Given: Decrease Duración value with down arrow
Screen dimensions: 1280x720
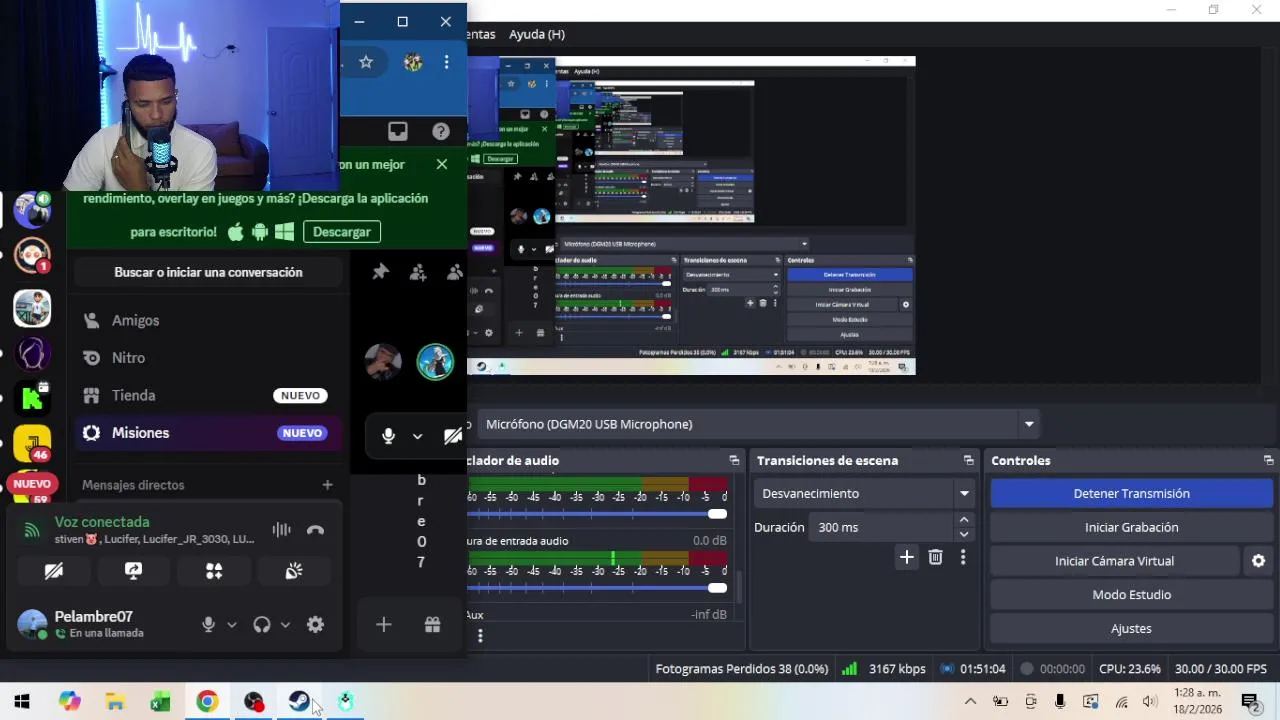Looking at the screenshot, I should coord(964,534).
